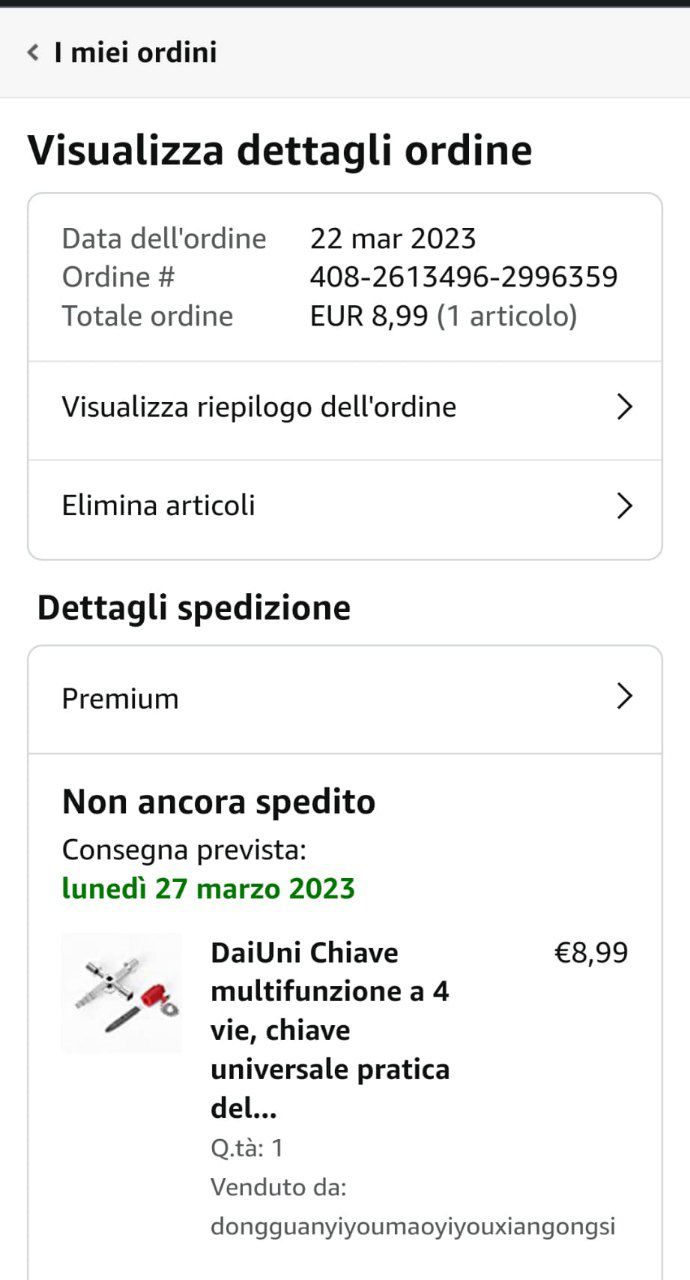Open the Premium shipping row
The height and width of the screenshot is (1280, 690).
coord(345,698)
